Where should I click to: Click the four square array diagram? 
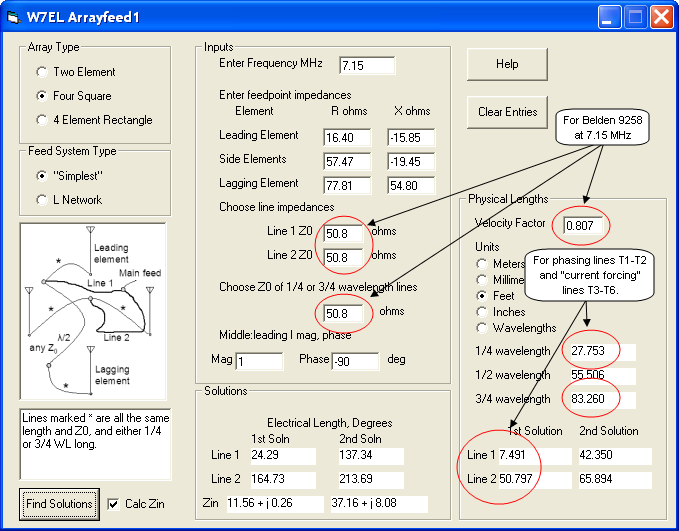(93, 311)
